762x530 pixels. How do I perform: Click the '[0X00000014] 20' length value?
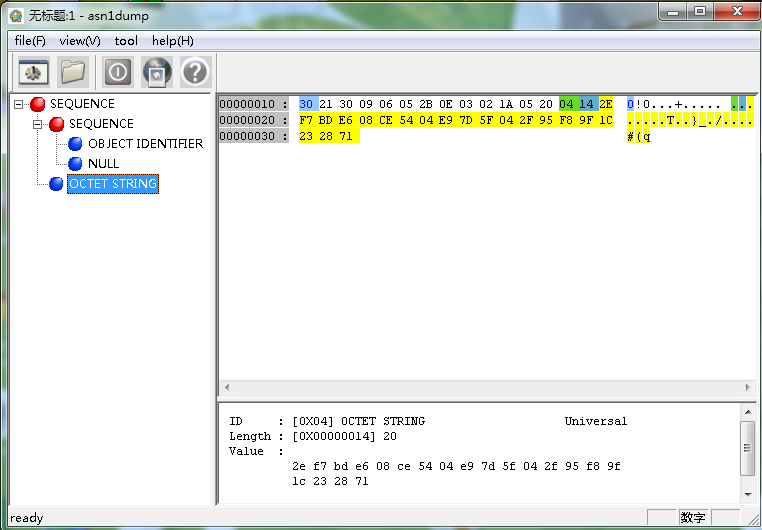click(345, 436)
